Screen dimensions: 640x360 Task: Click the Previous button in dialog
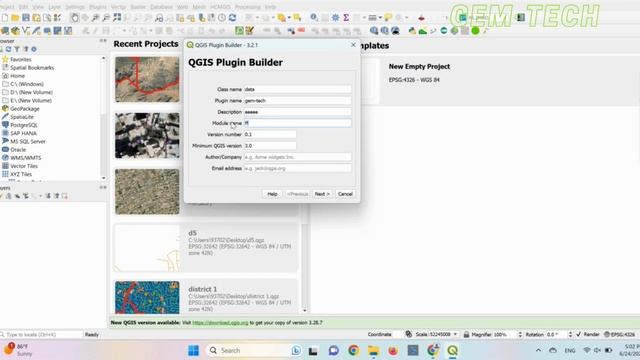tap(297, 194)
